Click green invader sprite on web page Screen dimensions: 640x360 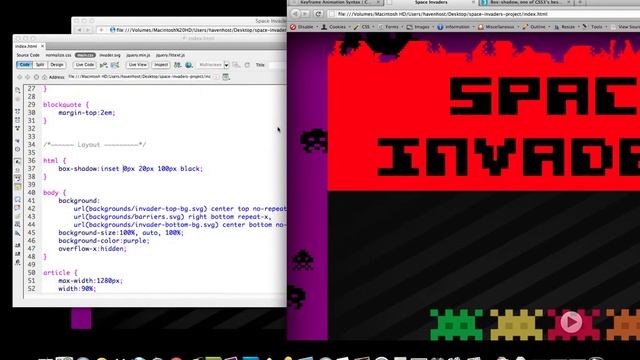click(456, 324)
